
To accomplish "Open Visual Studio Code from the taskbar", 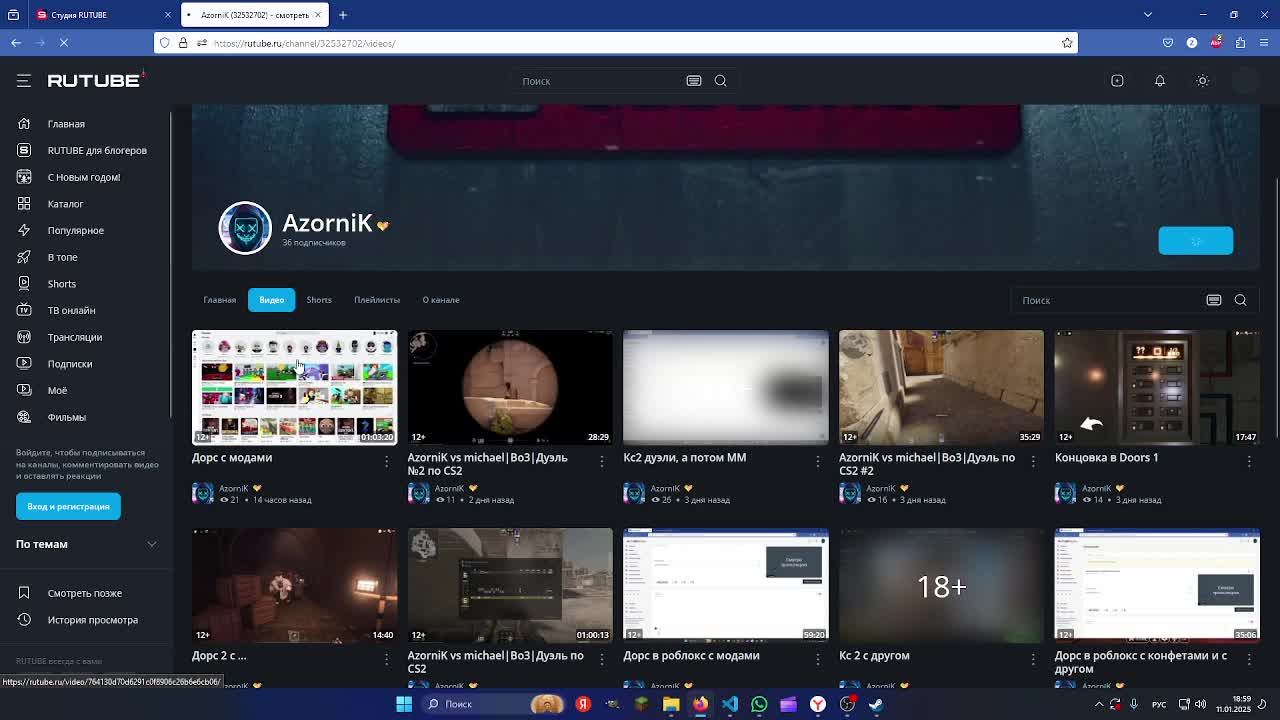I will [x=730, y=704].
